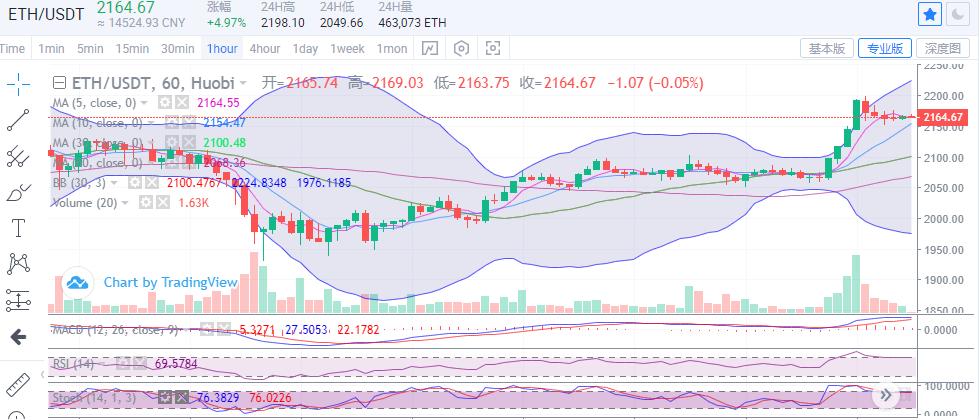
Task: Toggle night mode moon button
Action: click(957, 14)
